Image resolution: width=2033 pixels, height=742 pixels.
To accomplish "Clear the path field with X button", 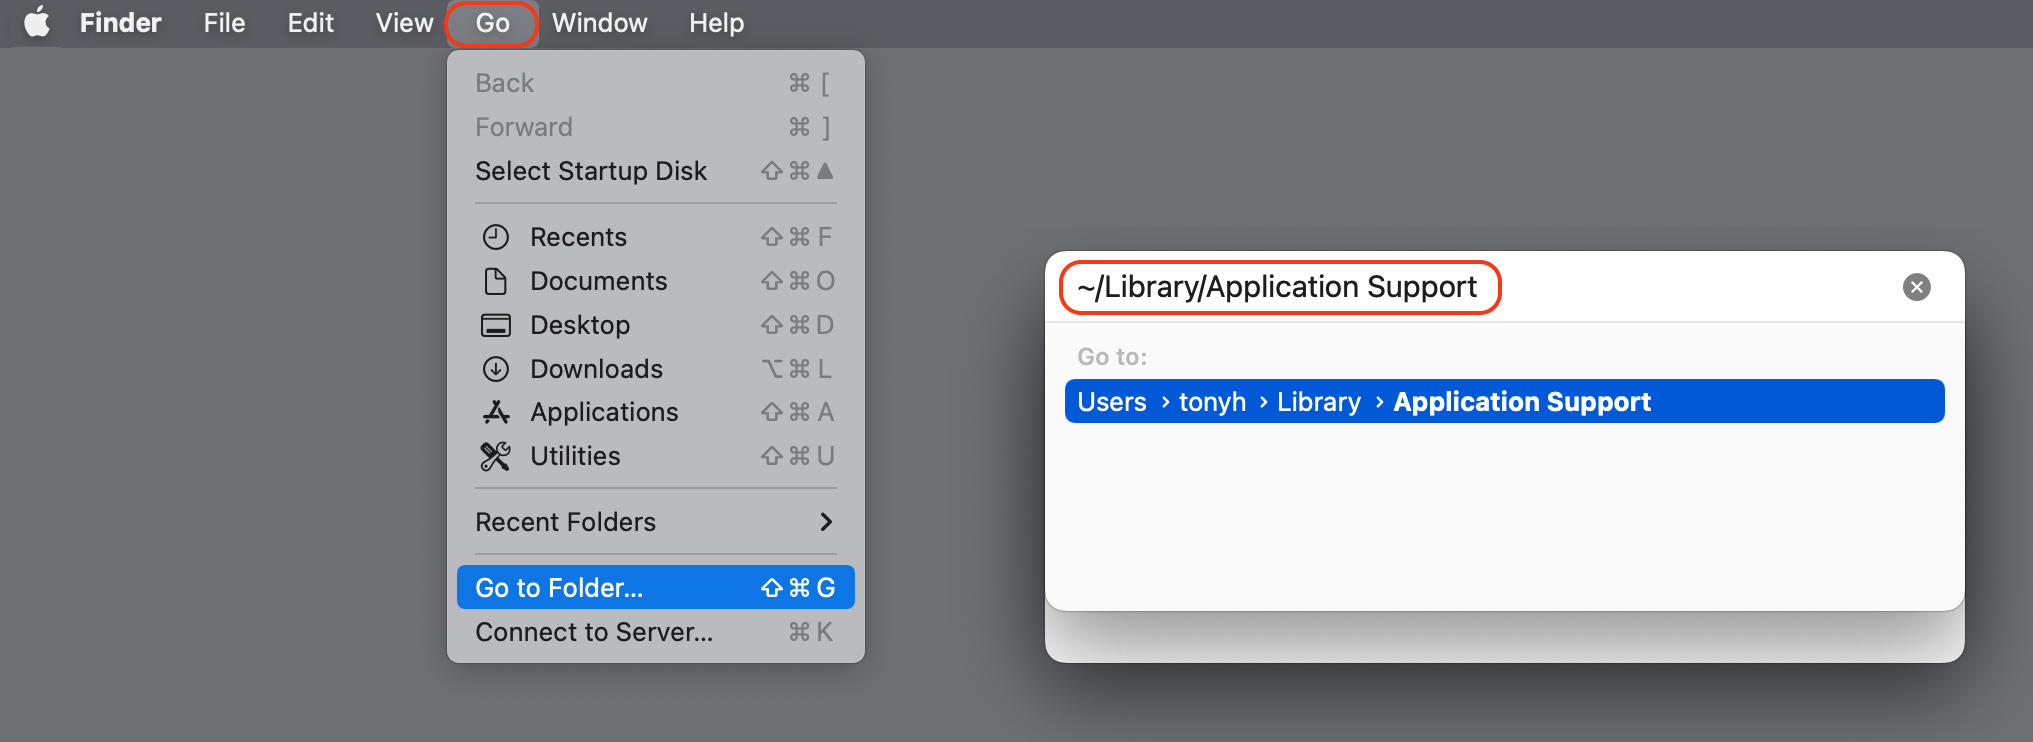I will 1916,287.
